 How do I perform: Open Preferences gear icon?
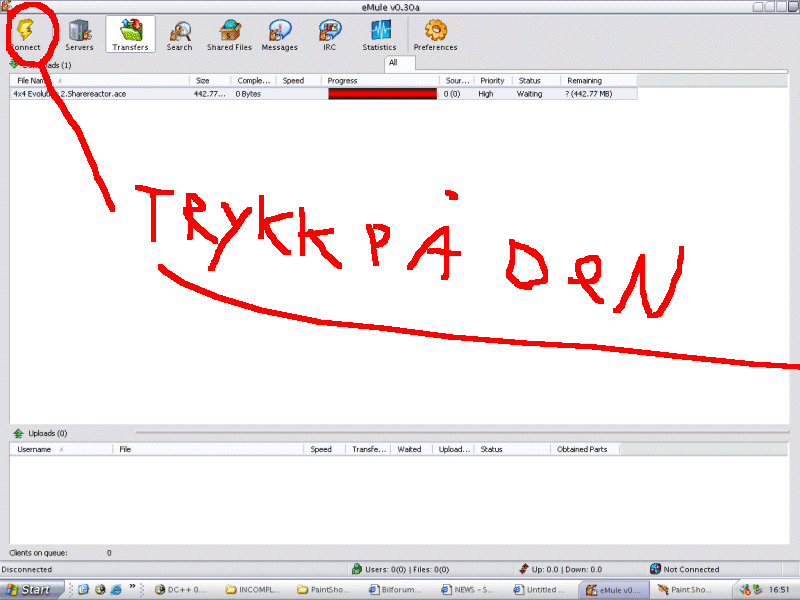pyautogui.click(x=435, y=35)
